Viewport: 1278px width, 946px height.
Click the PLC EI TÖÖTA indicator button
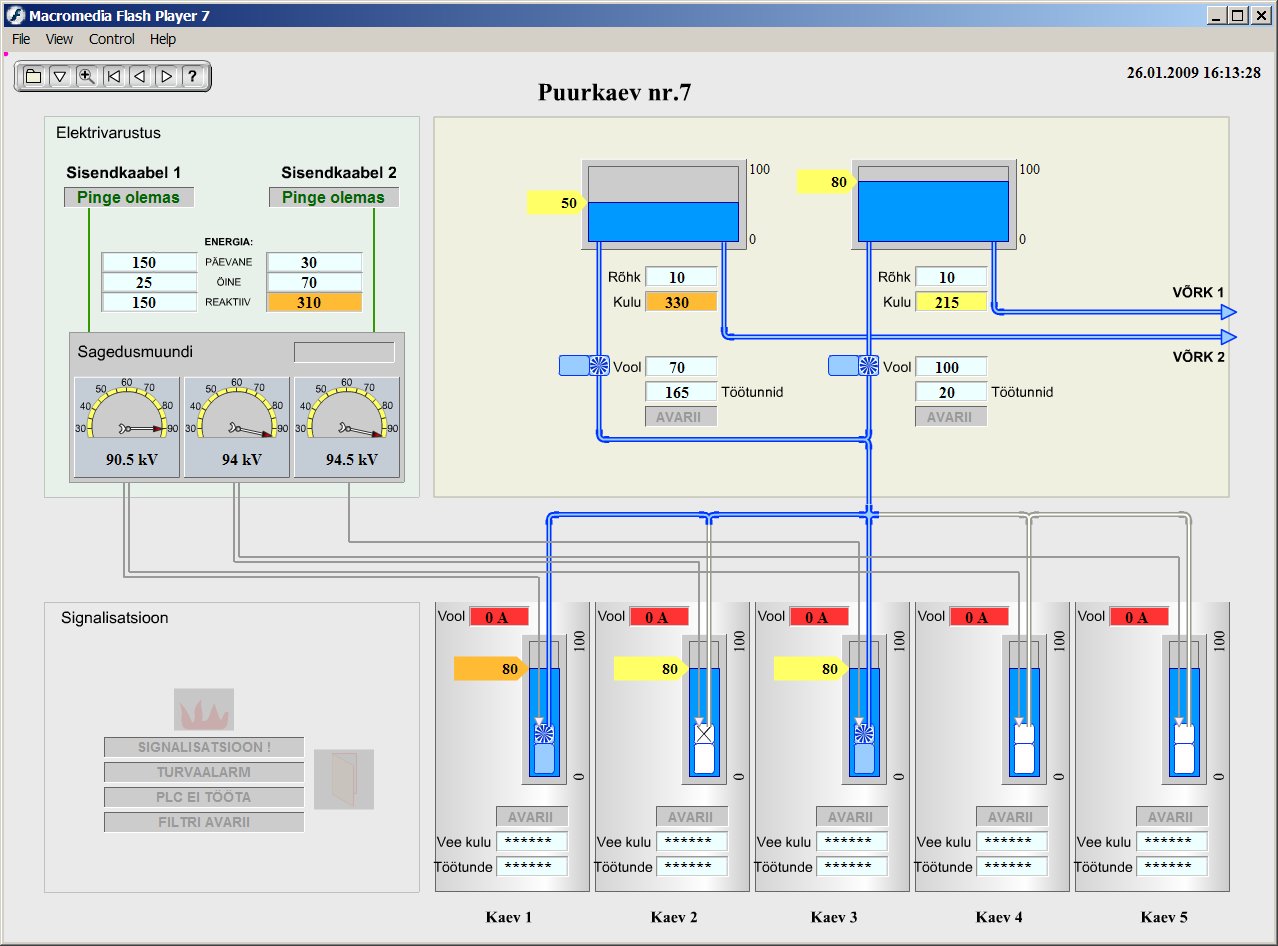click(x=204, y=797)
